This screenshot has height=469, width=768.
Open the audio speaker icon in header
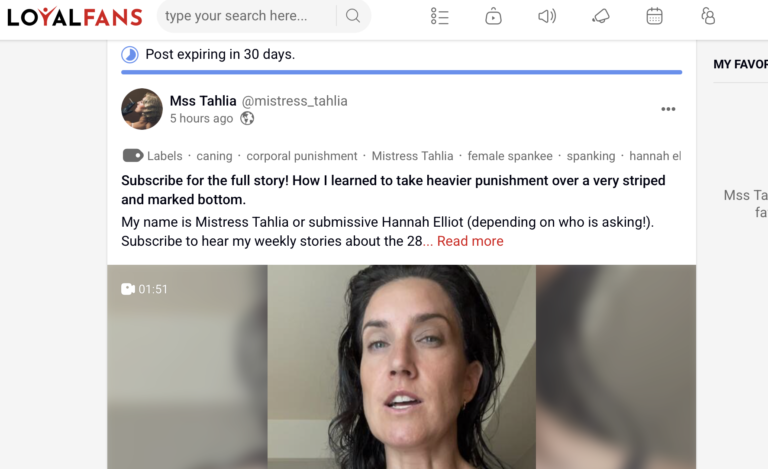click(x=547, y=16)
